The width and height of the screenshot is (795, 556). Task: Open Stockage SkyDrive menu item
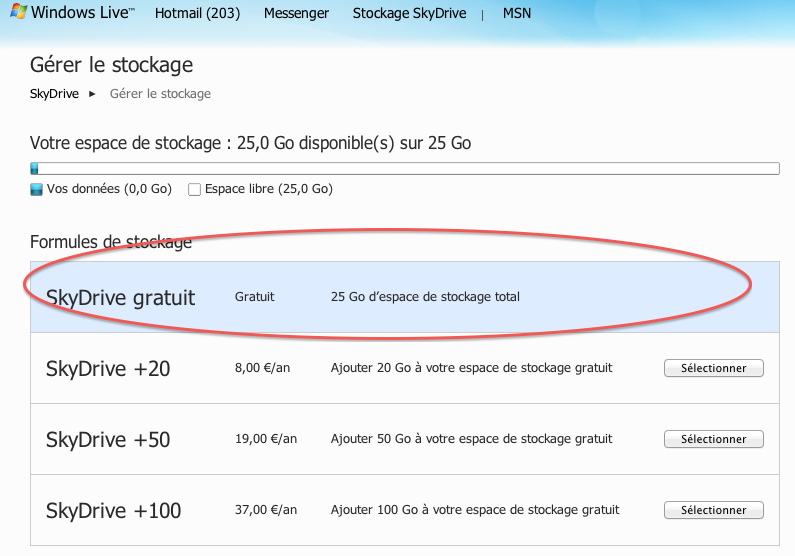(x=409, y=13)
